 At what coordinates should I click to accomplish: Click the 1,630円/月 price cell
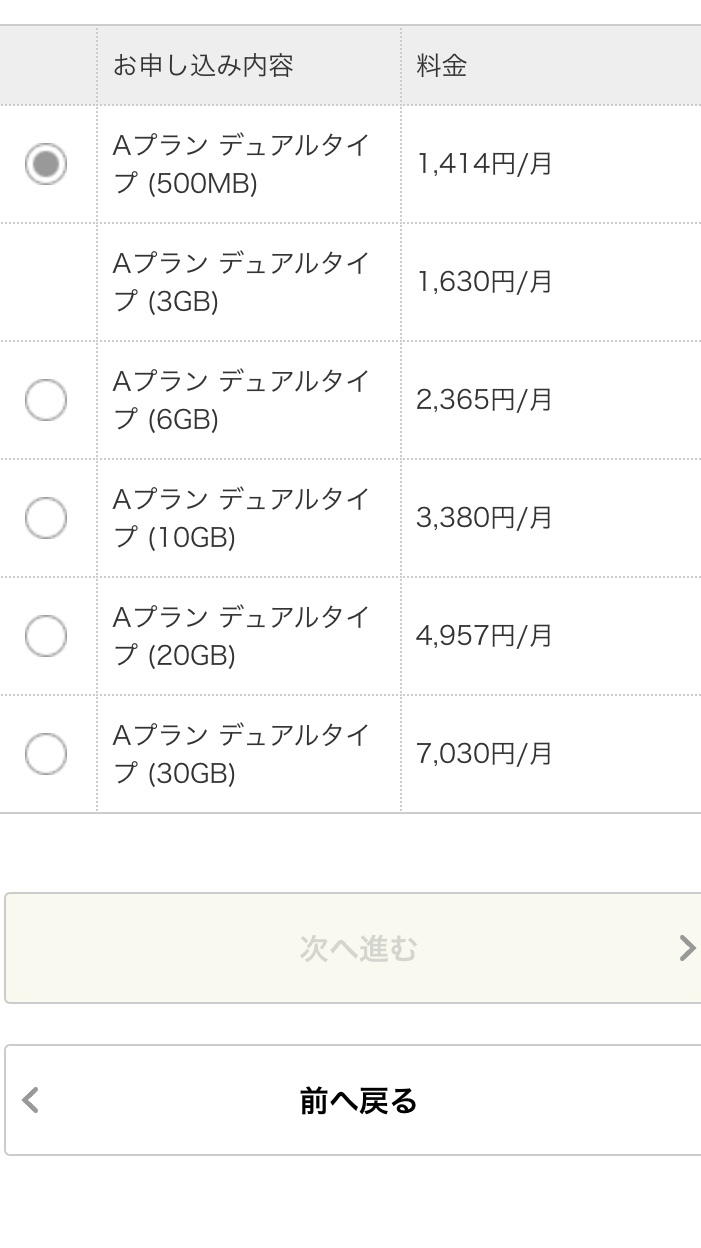coord(487,281)
